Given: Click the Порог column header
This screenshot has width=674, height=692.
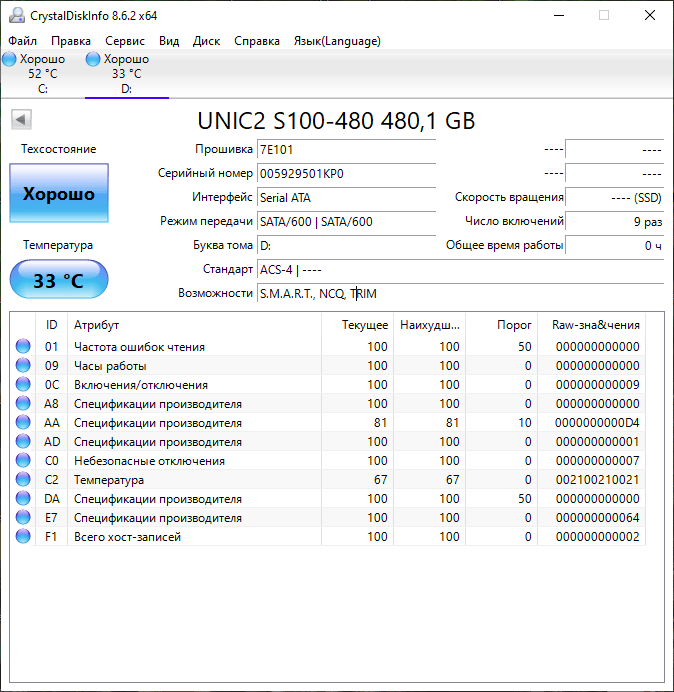Looking at the screenshot, I should point(501,325).
